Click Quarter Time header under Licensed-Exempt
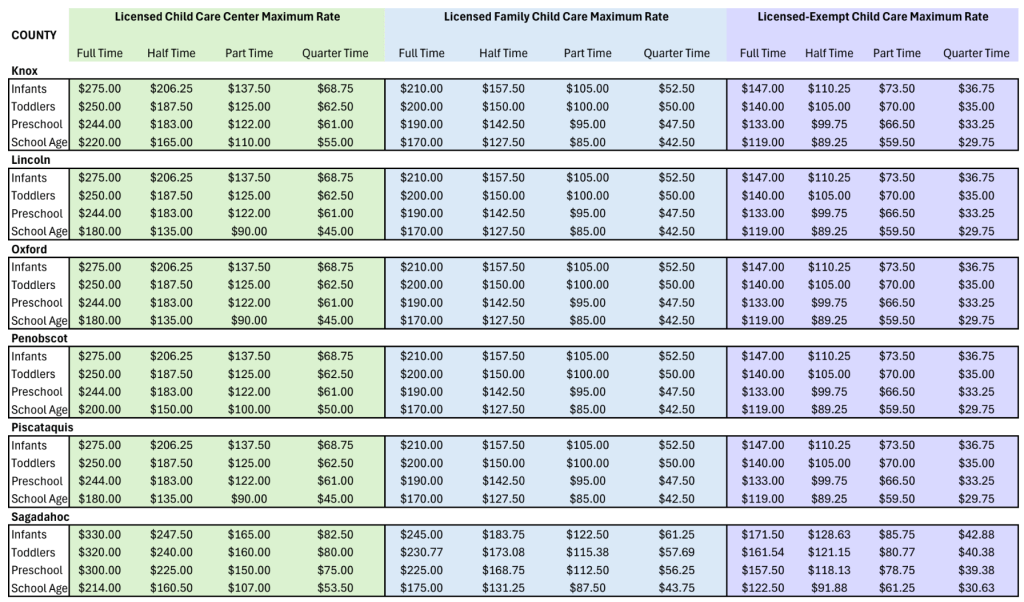This screenshot has height=602, width=1024. [975, 53]
